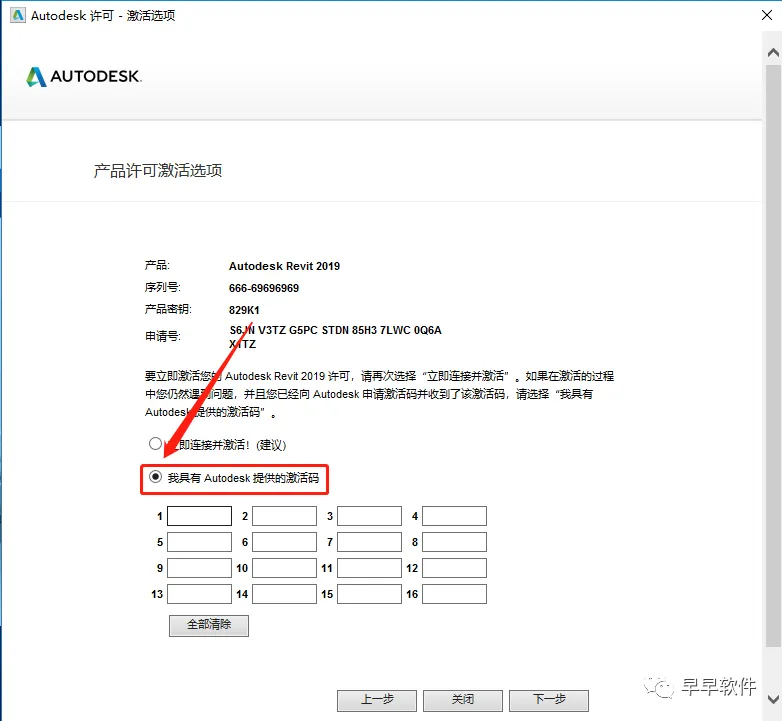Click the 产品密钥 label
782x721 pixels.
pos(168,309)
